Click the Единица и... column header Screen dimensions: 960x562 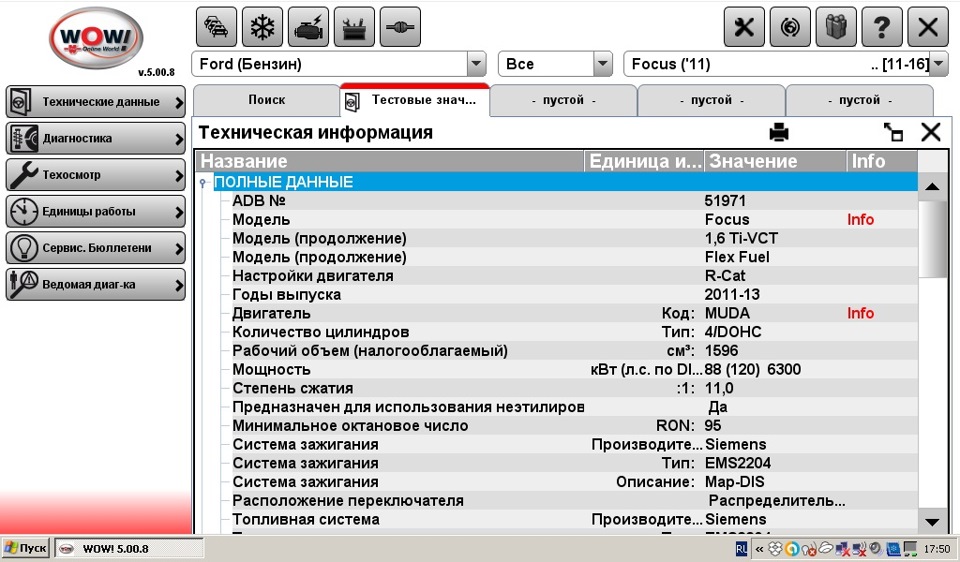click(x=644, y=161)
